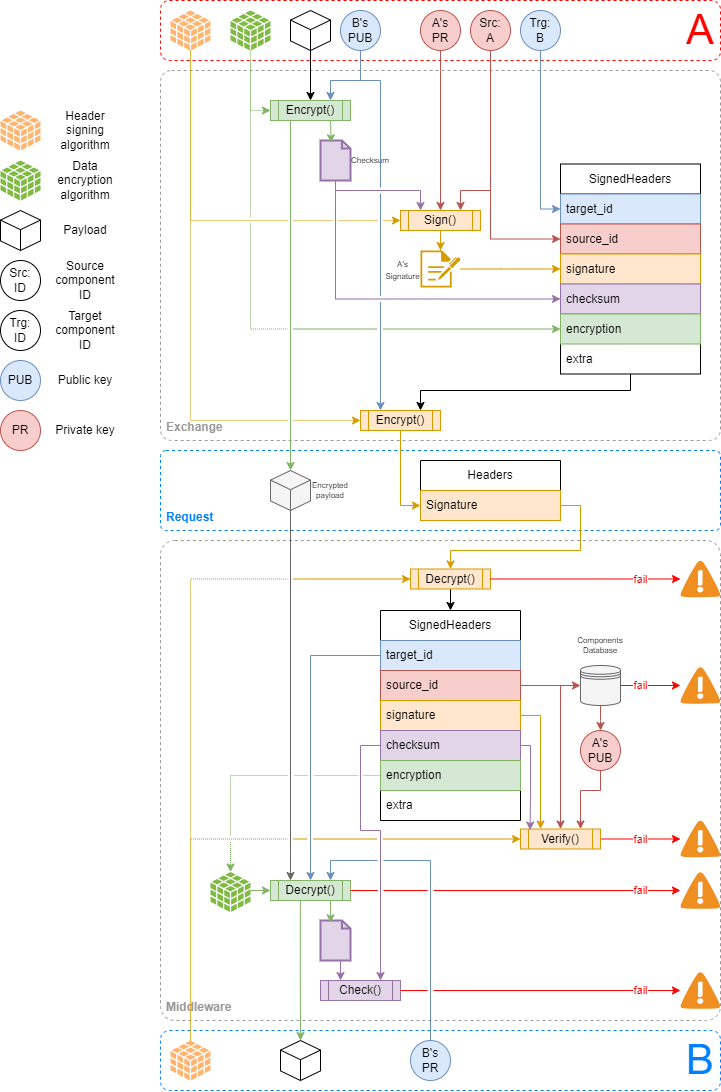Click the B's PUB key circle at top

click(x=360, y=31)
